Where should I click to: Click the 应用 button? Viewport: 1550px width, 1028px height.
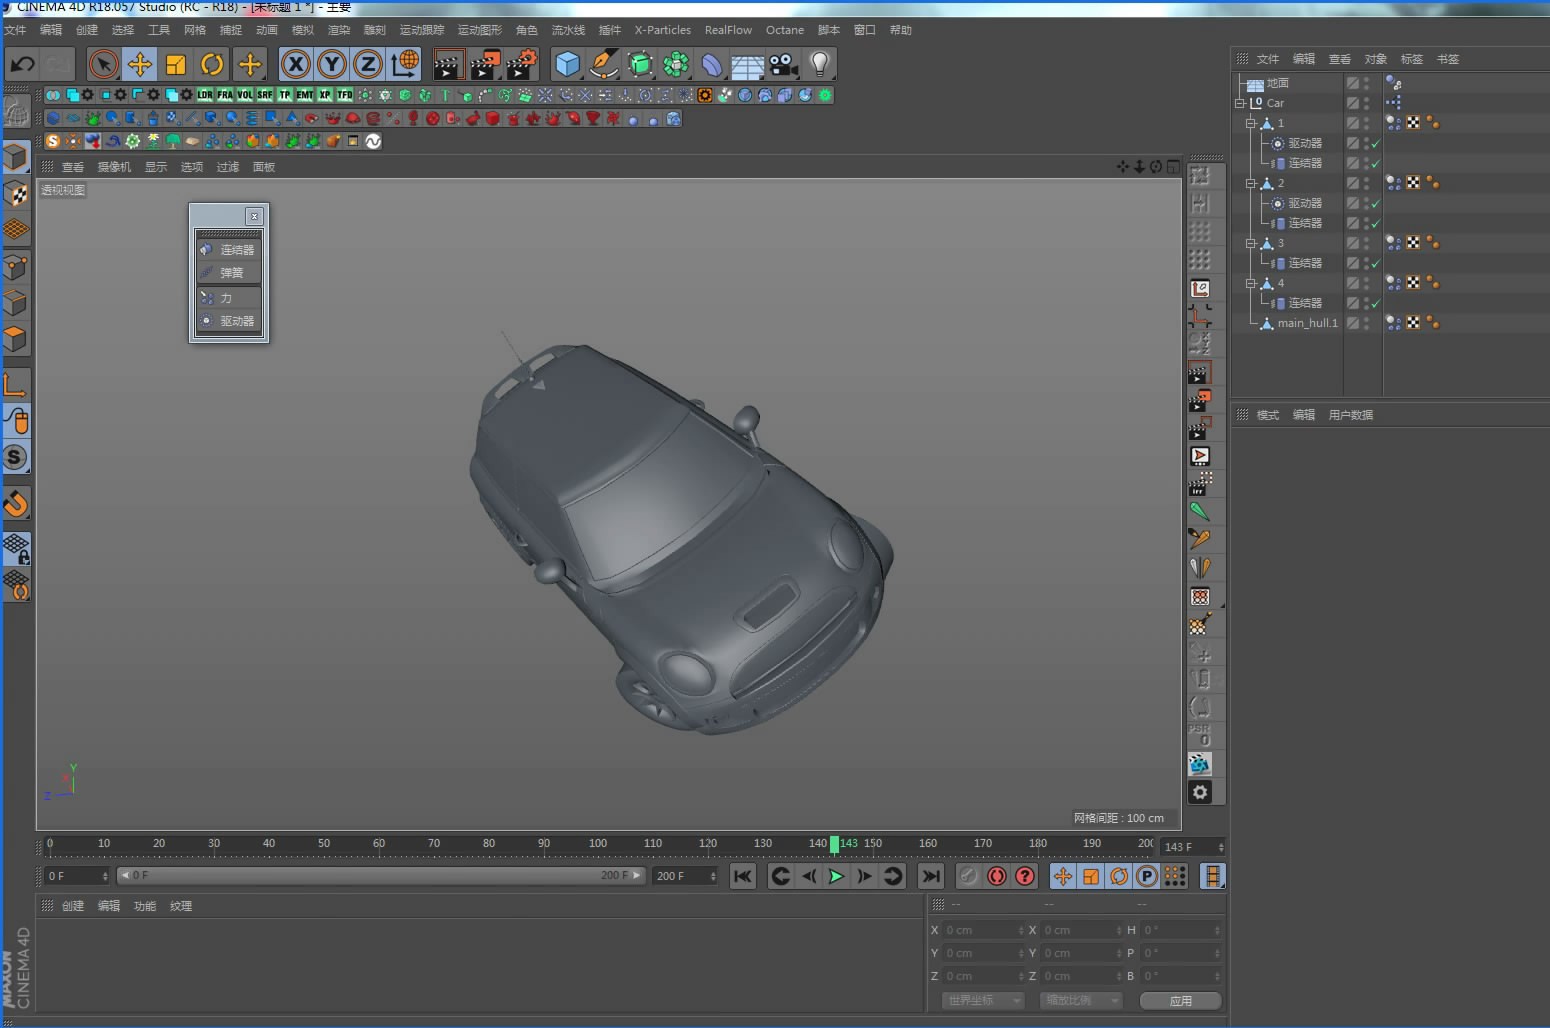coord(1180,1000)
